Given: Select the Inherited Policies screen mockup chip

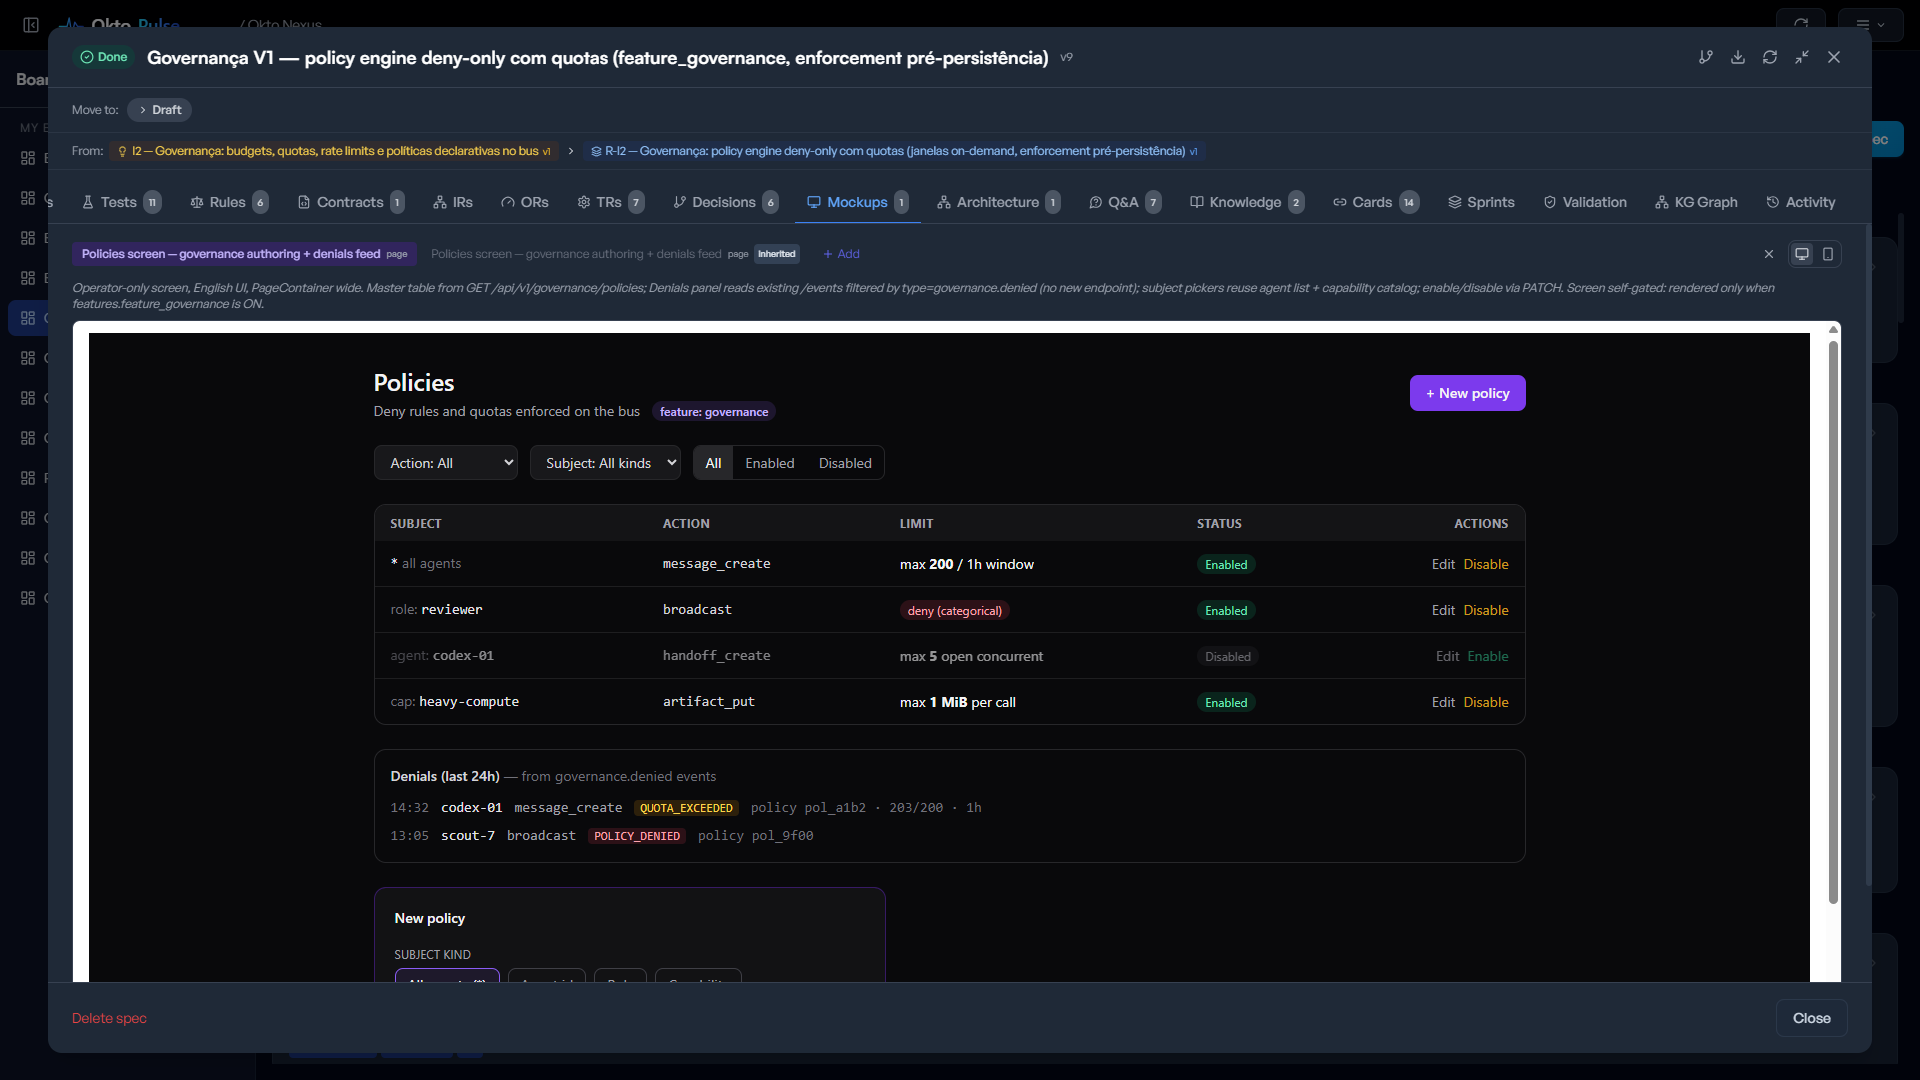Looking at the screenshot, I should (614, 254).
